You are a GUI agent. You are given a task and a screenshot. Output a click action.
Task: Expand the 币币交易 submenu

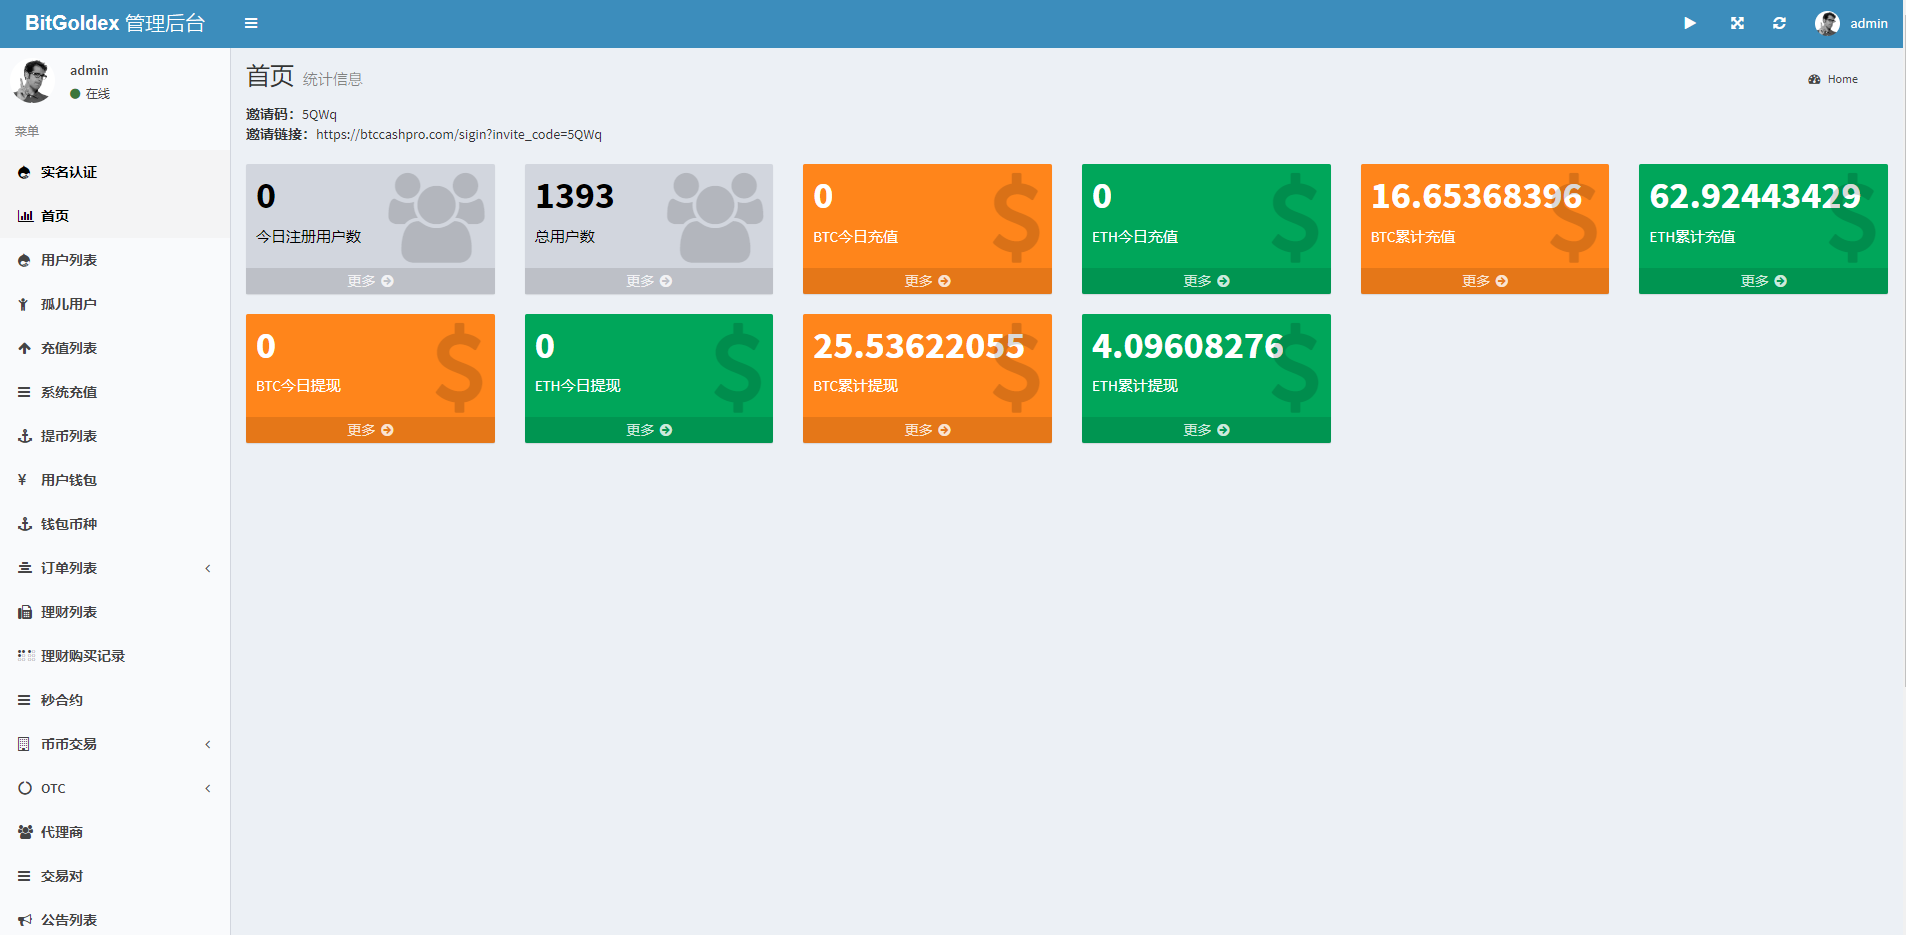click(208, 744)
